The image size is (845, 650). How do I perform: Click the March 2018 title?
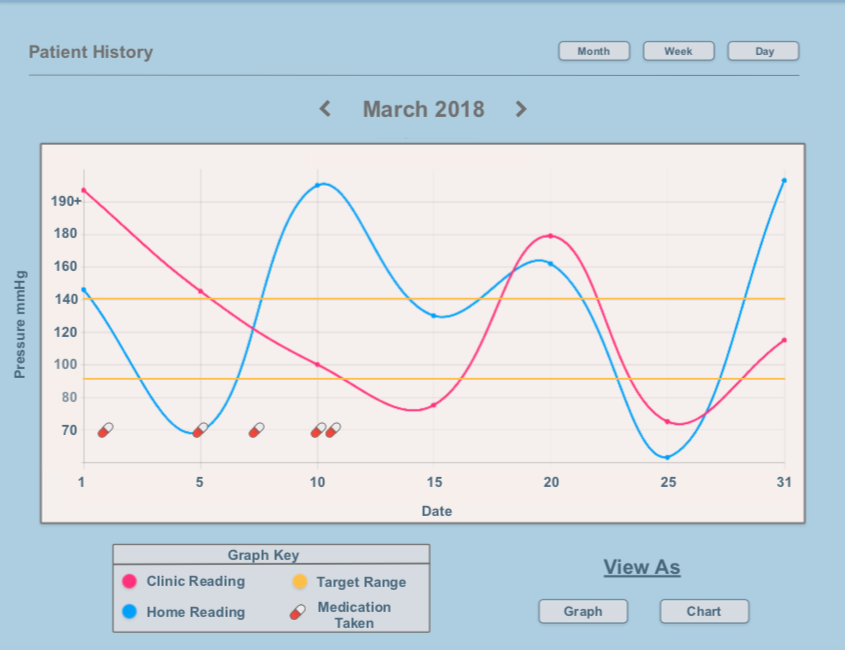point(424,109)
